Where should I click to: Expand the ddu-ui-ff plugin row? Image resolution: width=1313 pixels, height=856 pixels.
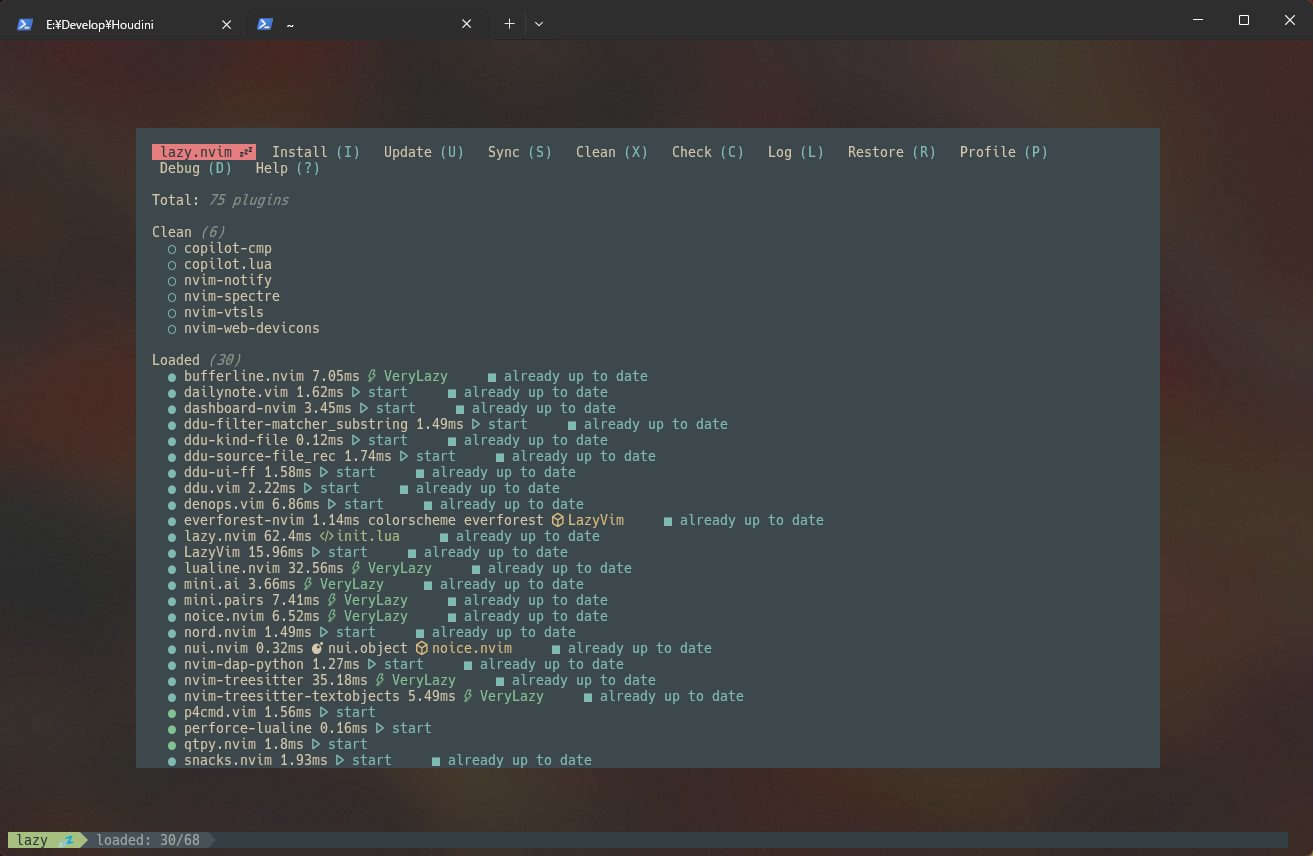(372, 472)
